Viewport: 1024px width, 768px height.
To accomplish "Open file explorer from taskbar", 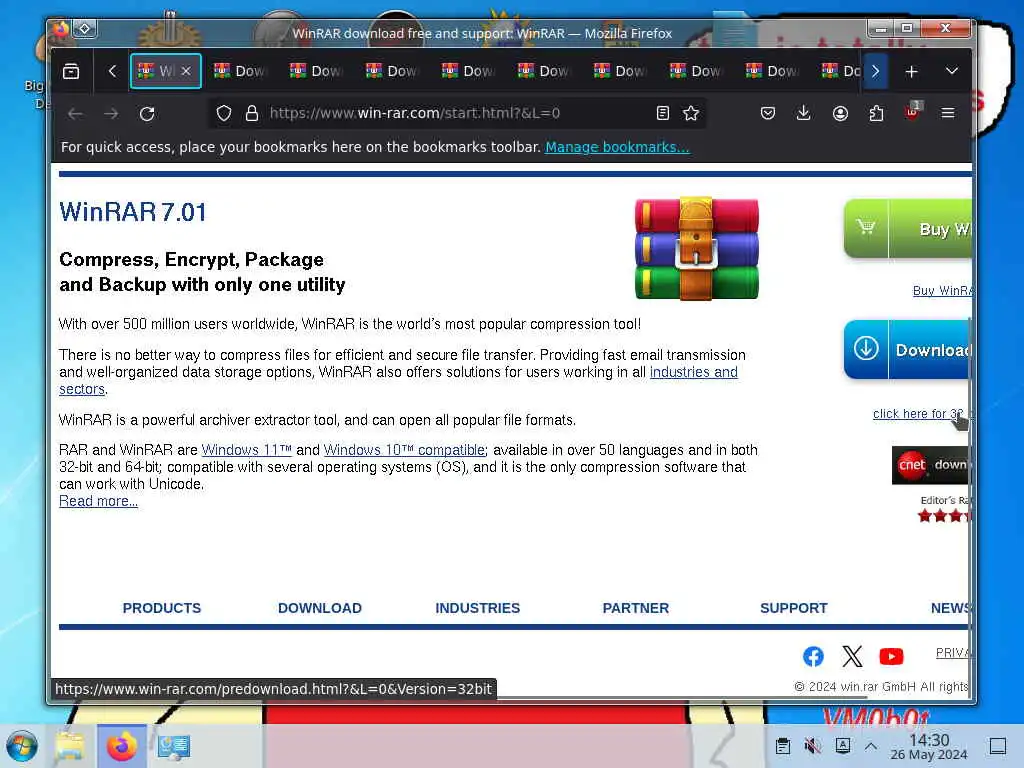I will click(69, 746).
